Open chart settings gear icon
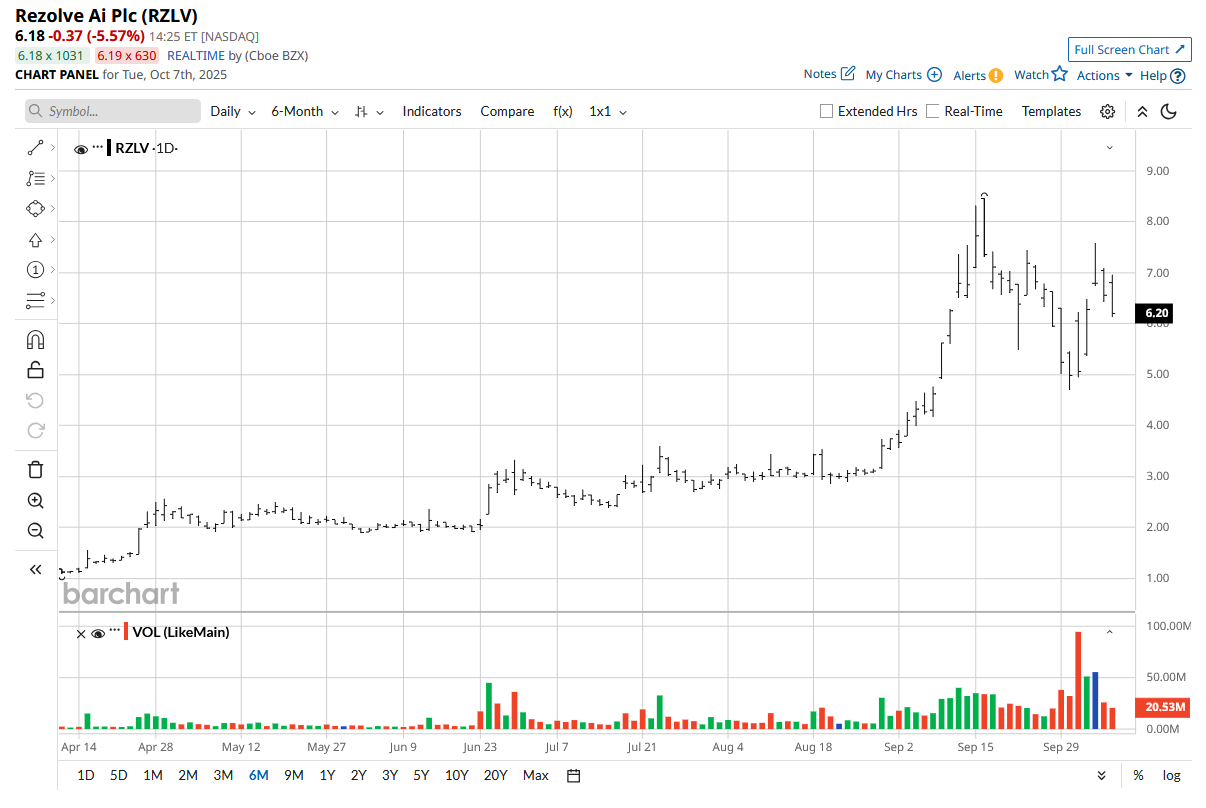 click(x=1107, y=112)
